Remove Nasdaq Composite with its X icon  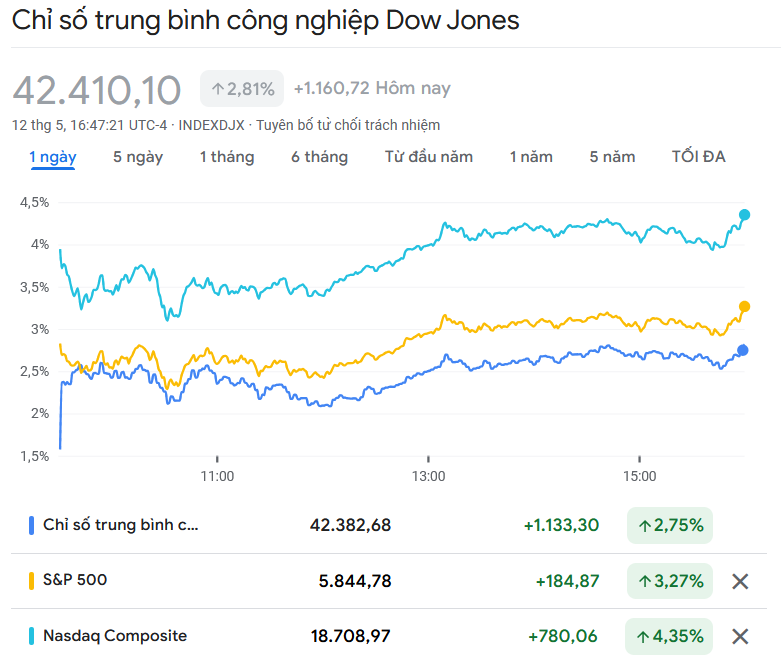[740, 636]
